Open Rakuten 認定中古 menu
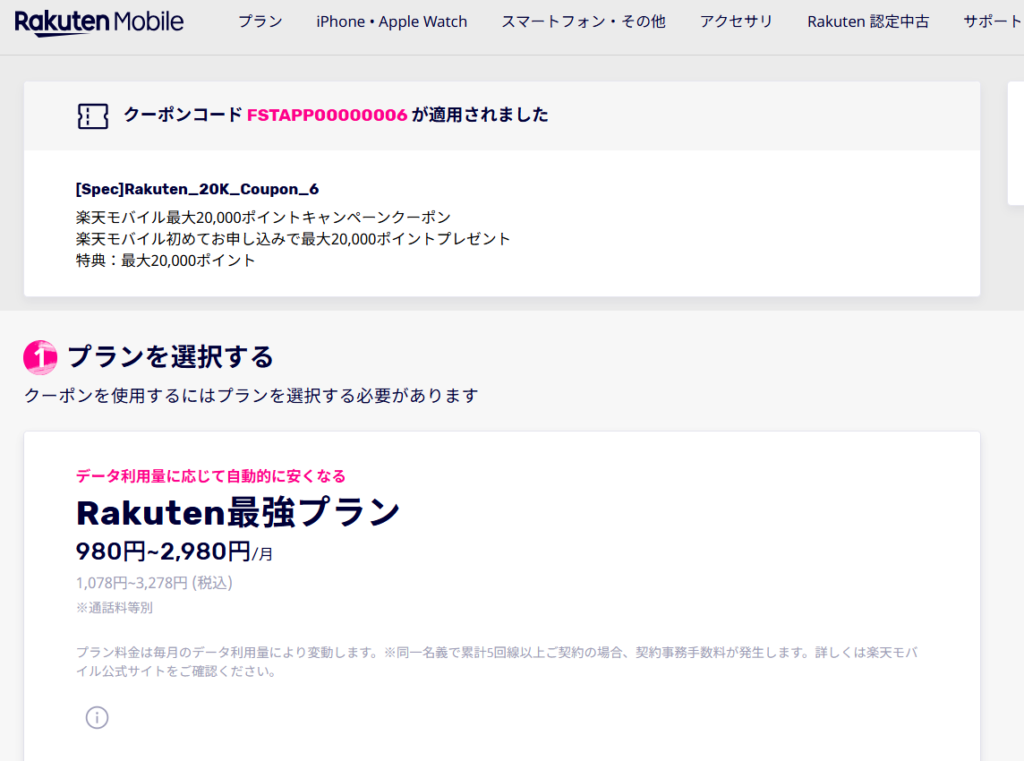Viewport: 1024px width, 761px height. [868, 22]
